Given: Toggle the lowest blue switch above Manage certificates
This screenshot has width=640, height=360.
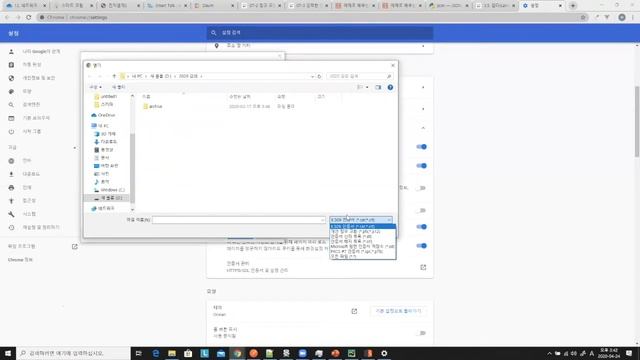Looking at the screenshot, I should coord(421,246).
